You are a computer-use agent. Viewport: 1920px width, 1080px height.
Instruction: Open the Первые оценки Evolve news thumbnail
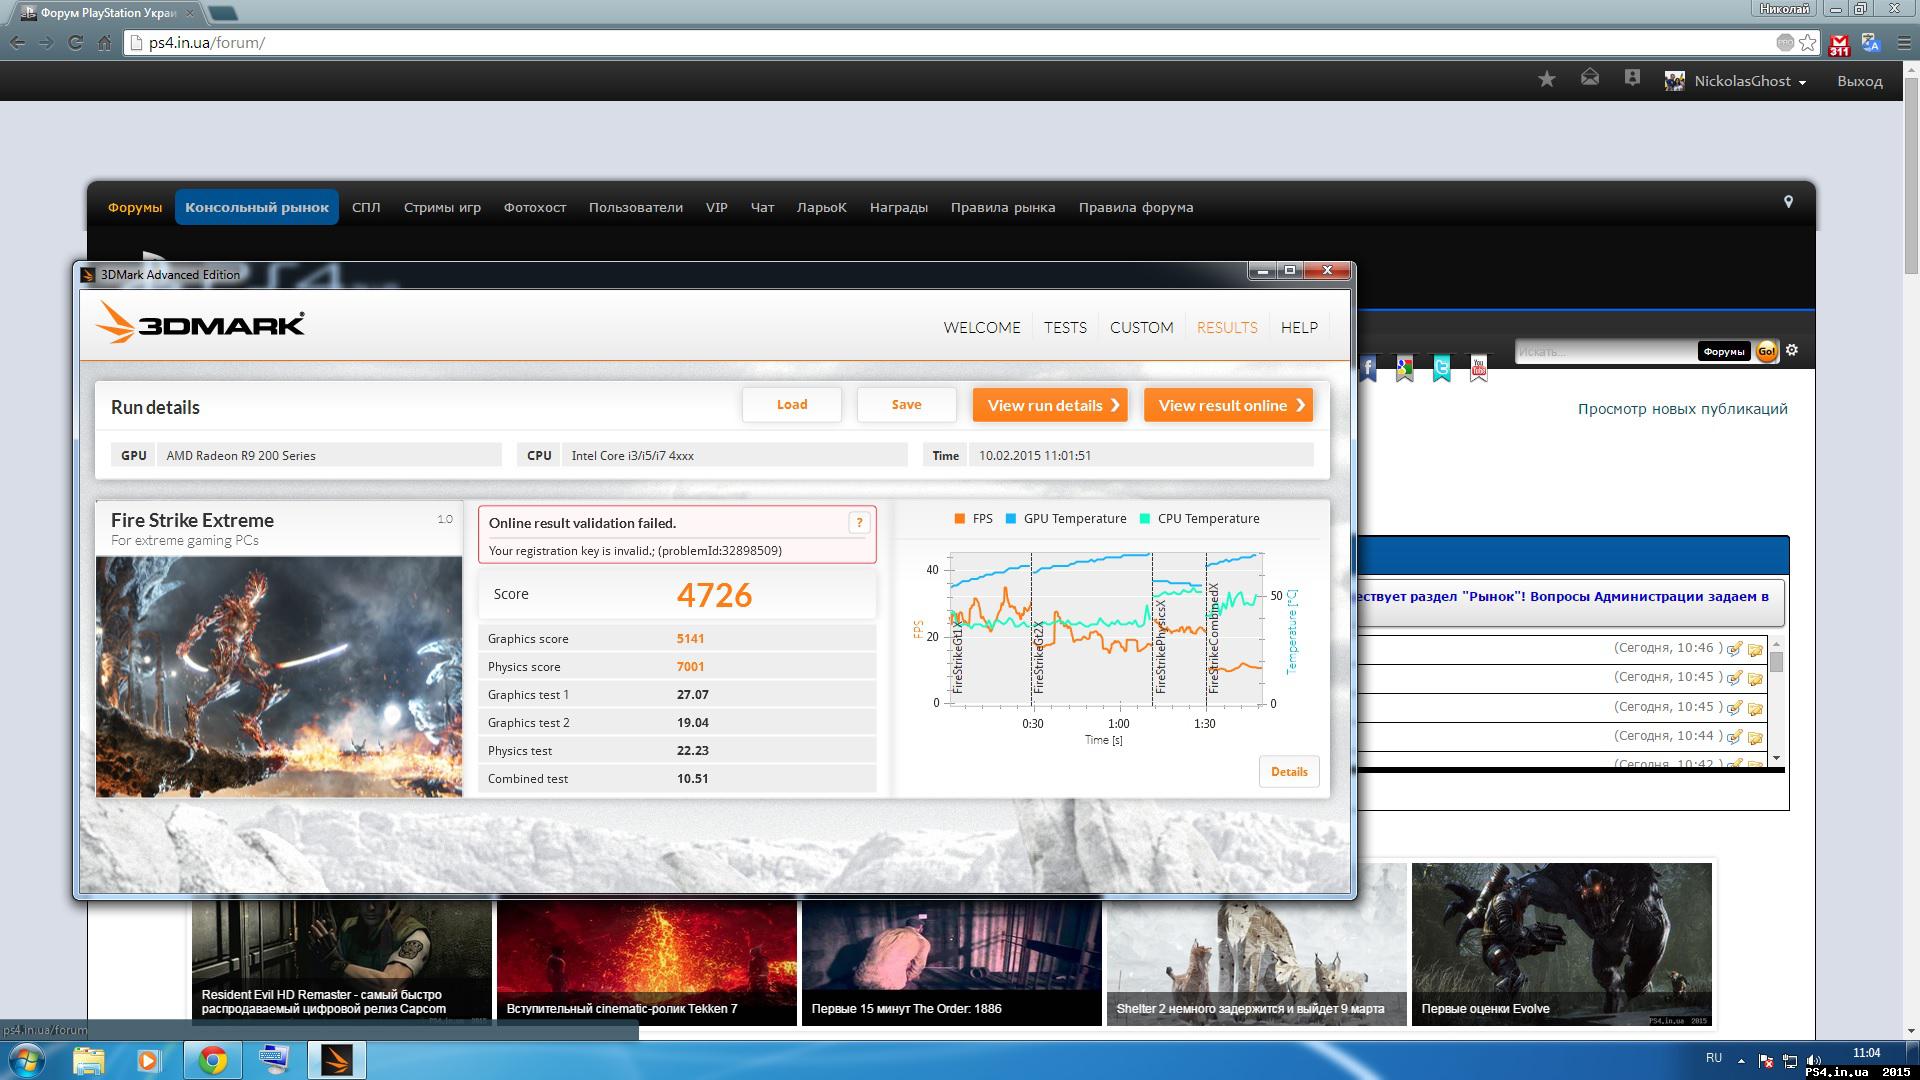(x=1561, y=944)
